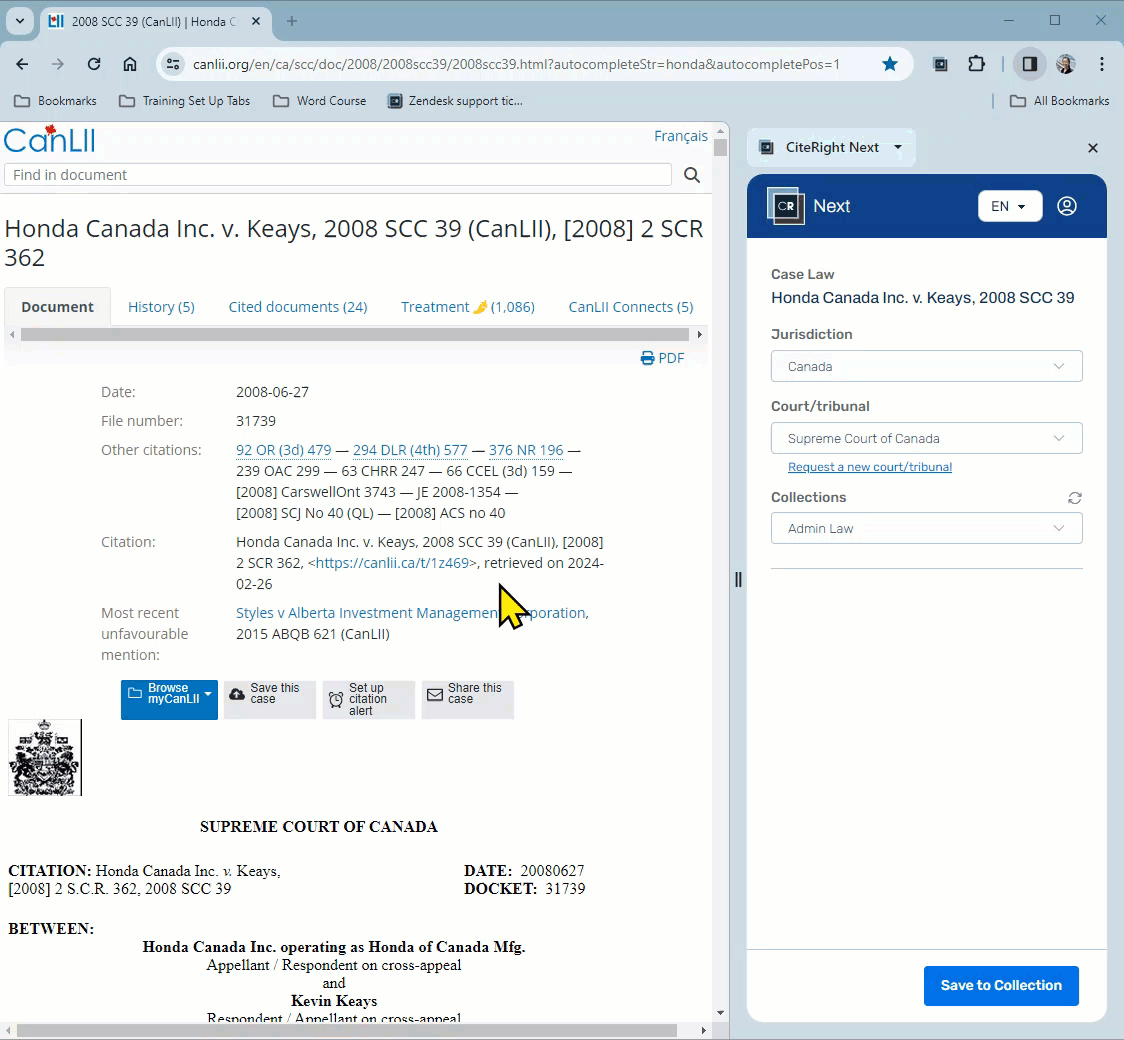Click the Share this case button
Viewport: 1124px width, 1040px height.
point(467,699)
